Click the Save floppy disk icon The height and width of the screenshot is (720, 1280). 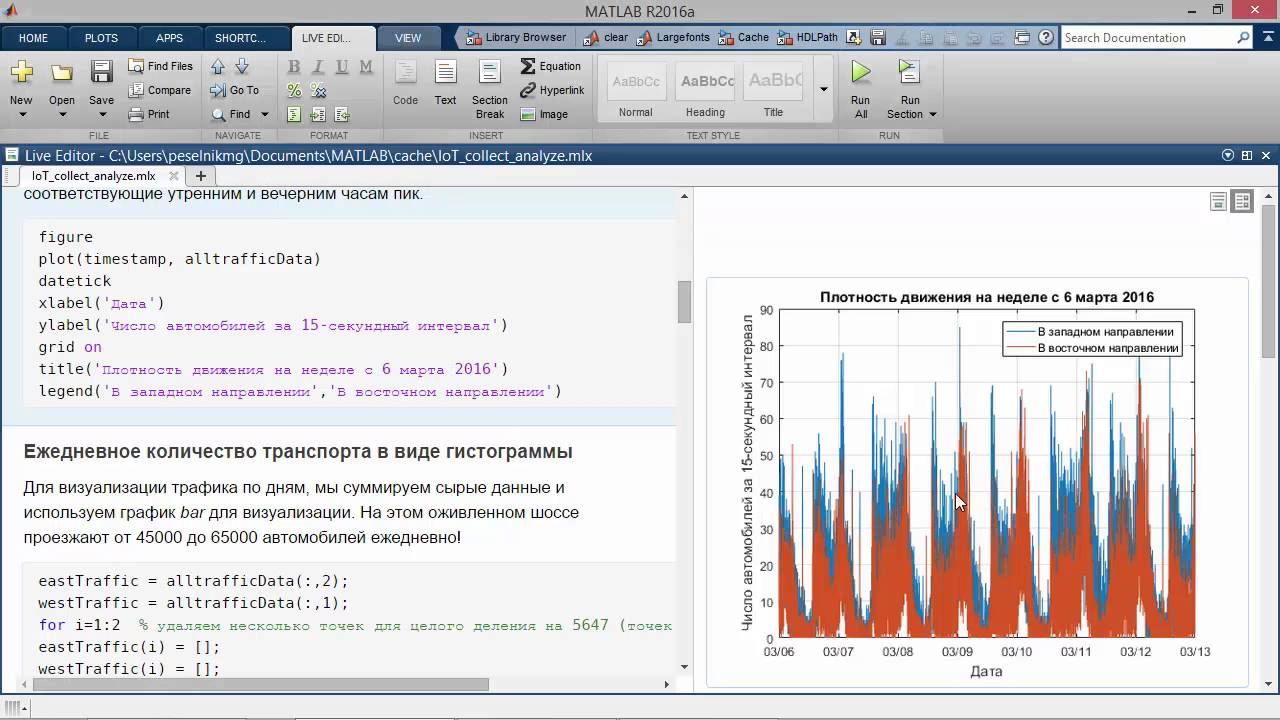tap(101, 72)
